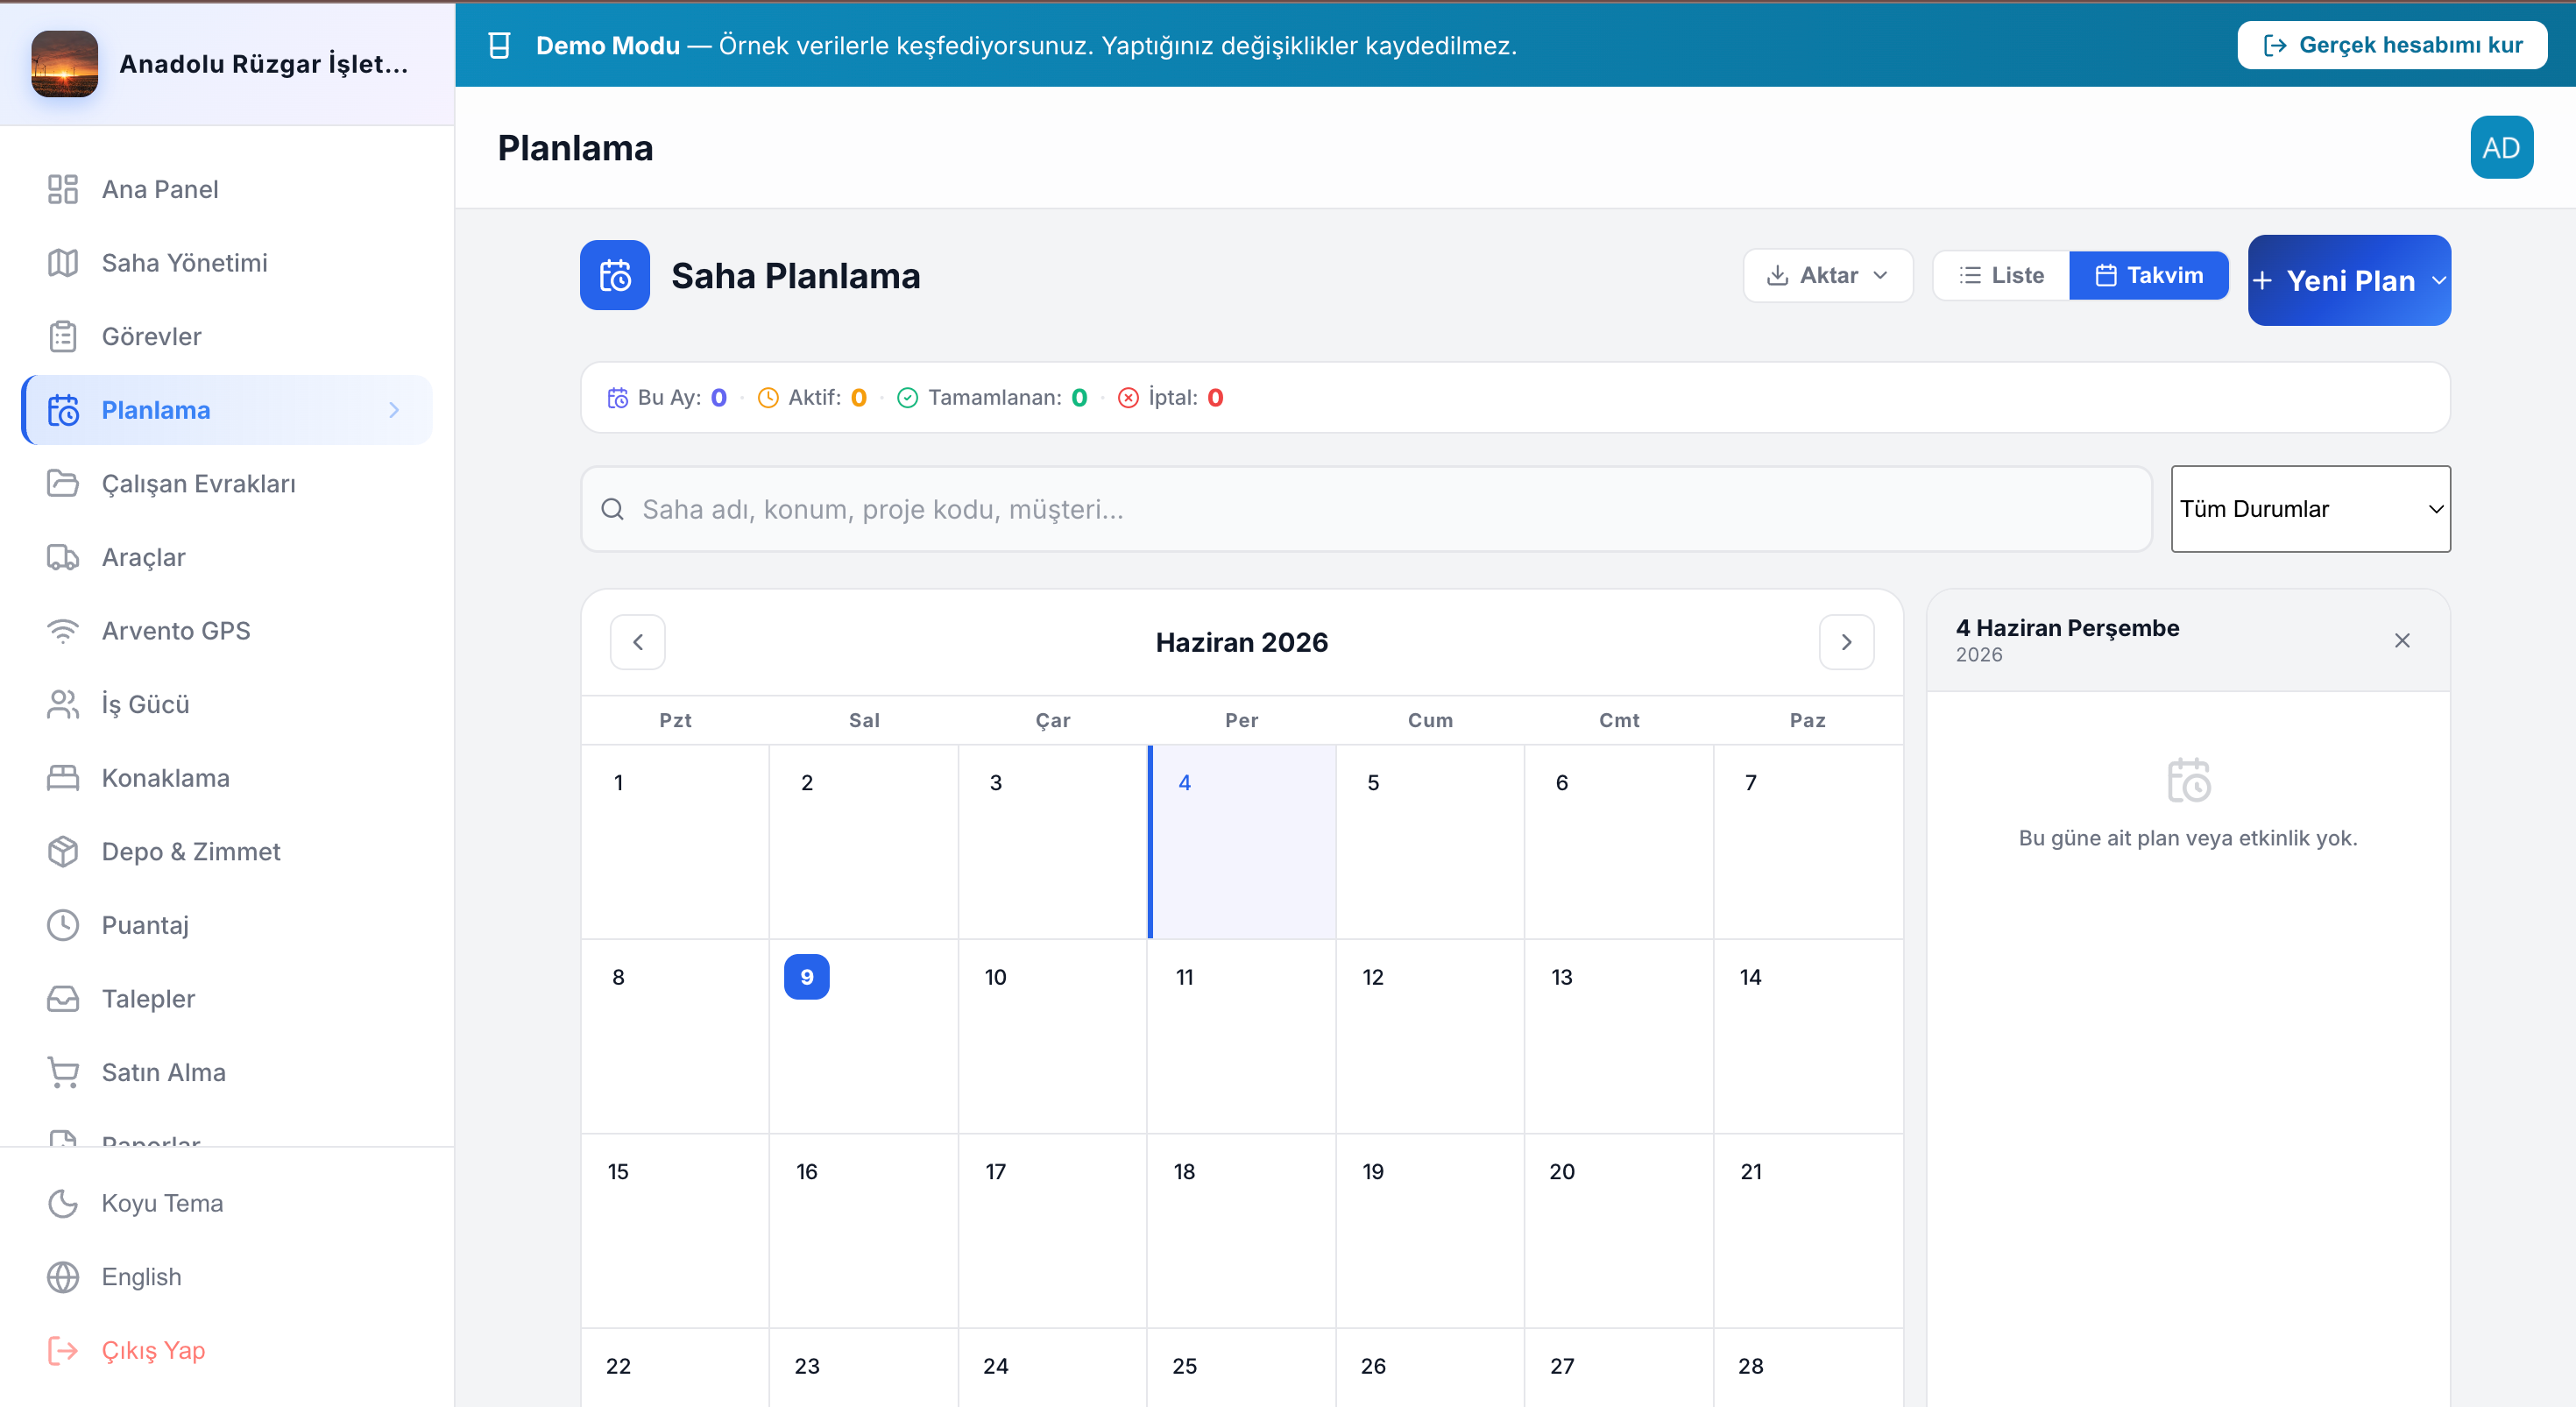
Task: Click the İş Gücü people icon
Action: click(63, 704)
